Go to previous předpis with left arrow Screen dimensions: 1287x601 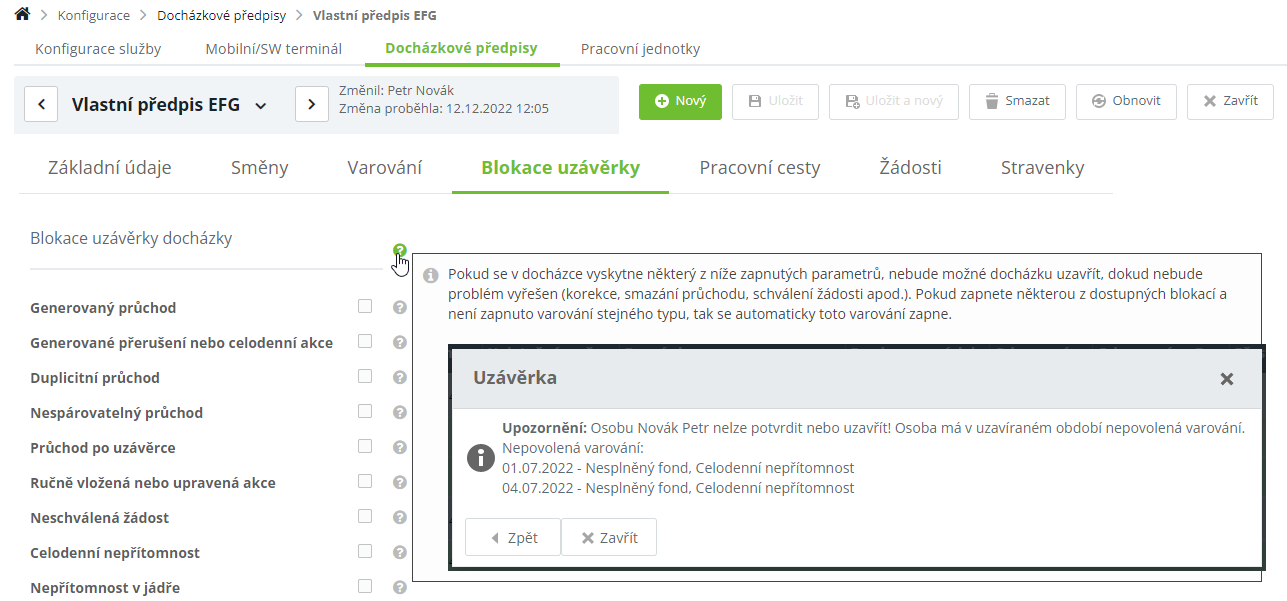[x=41, y=104]
